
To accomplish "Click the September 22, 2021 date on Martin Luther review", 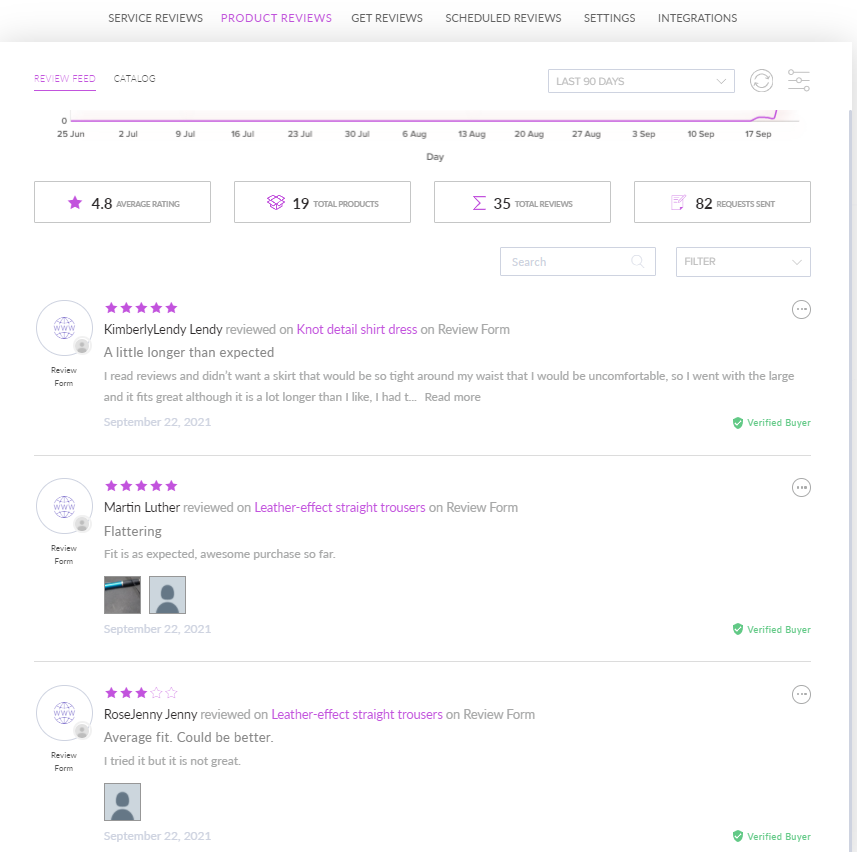I will click(x=157, y=629).
